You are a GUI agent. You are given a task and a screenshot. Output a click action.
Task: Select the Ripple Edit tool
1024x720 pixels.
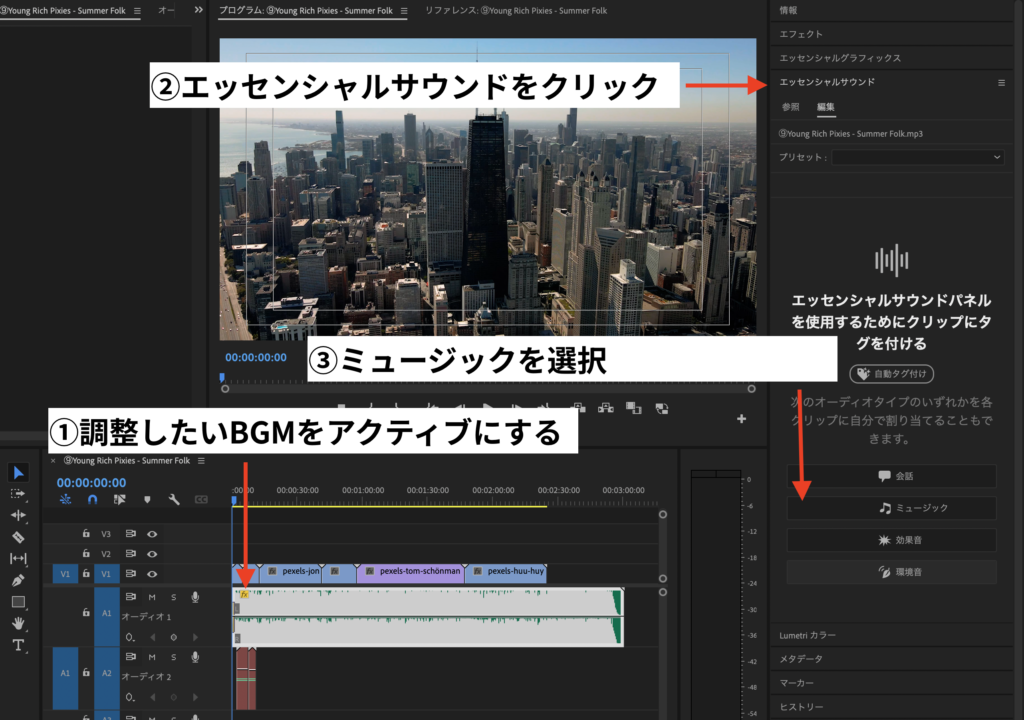click(19, 515)
